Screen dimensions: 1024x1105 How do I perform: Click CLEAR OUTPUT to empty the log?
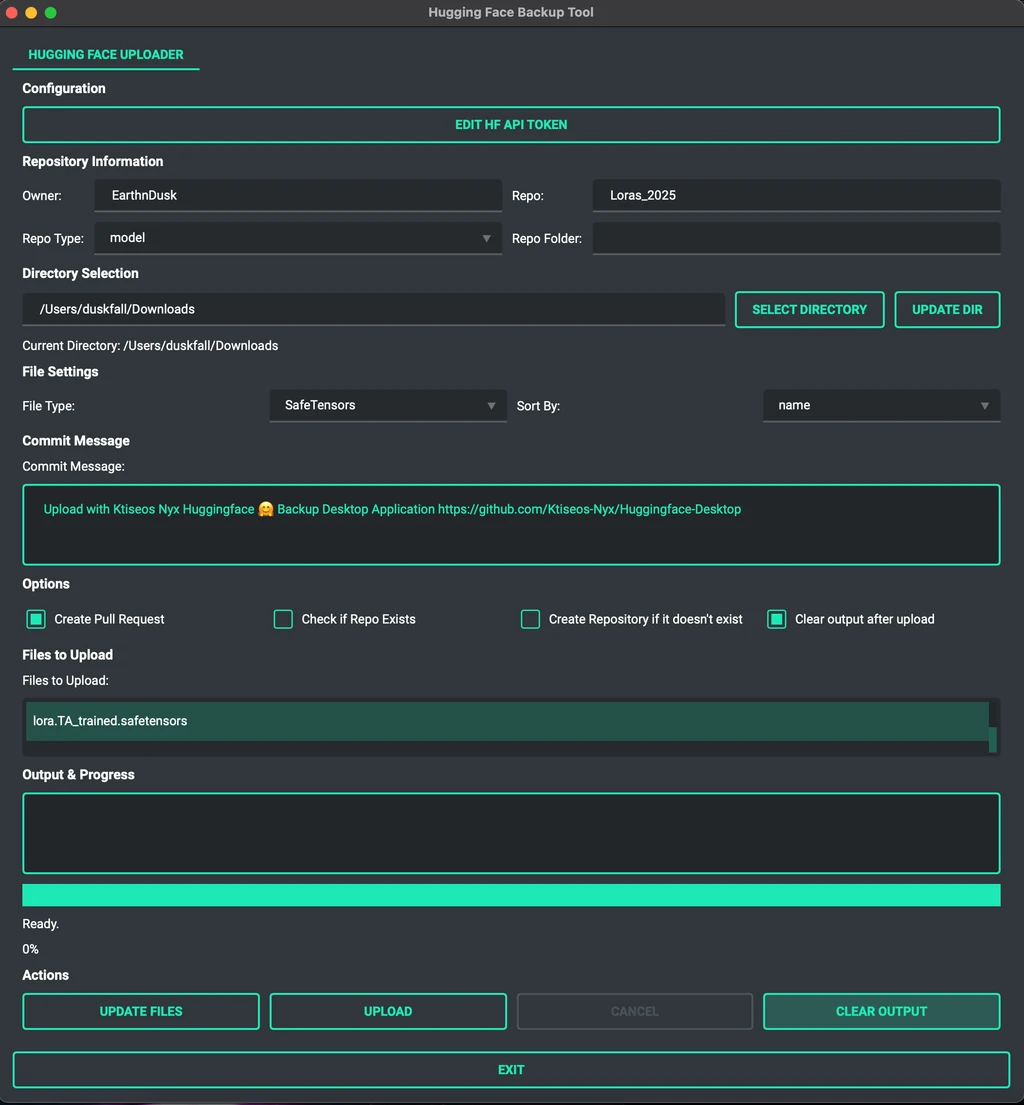(881, 1011)
